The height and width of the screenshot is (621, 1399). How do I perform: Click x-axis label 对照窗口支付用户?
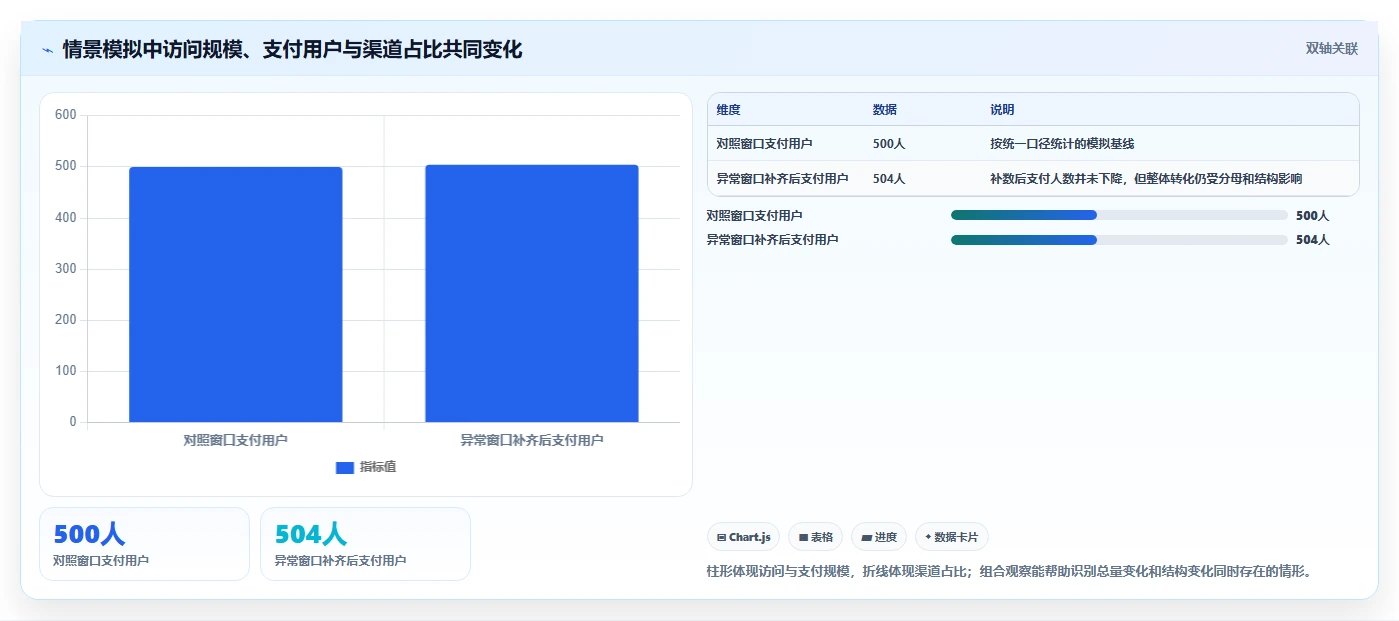tap(236, 440)
